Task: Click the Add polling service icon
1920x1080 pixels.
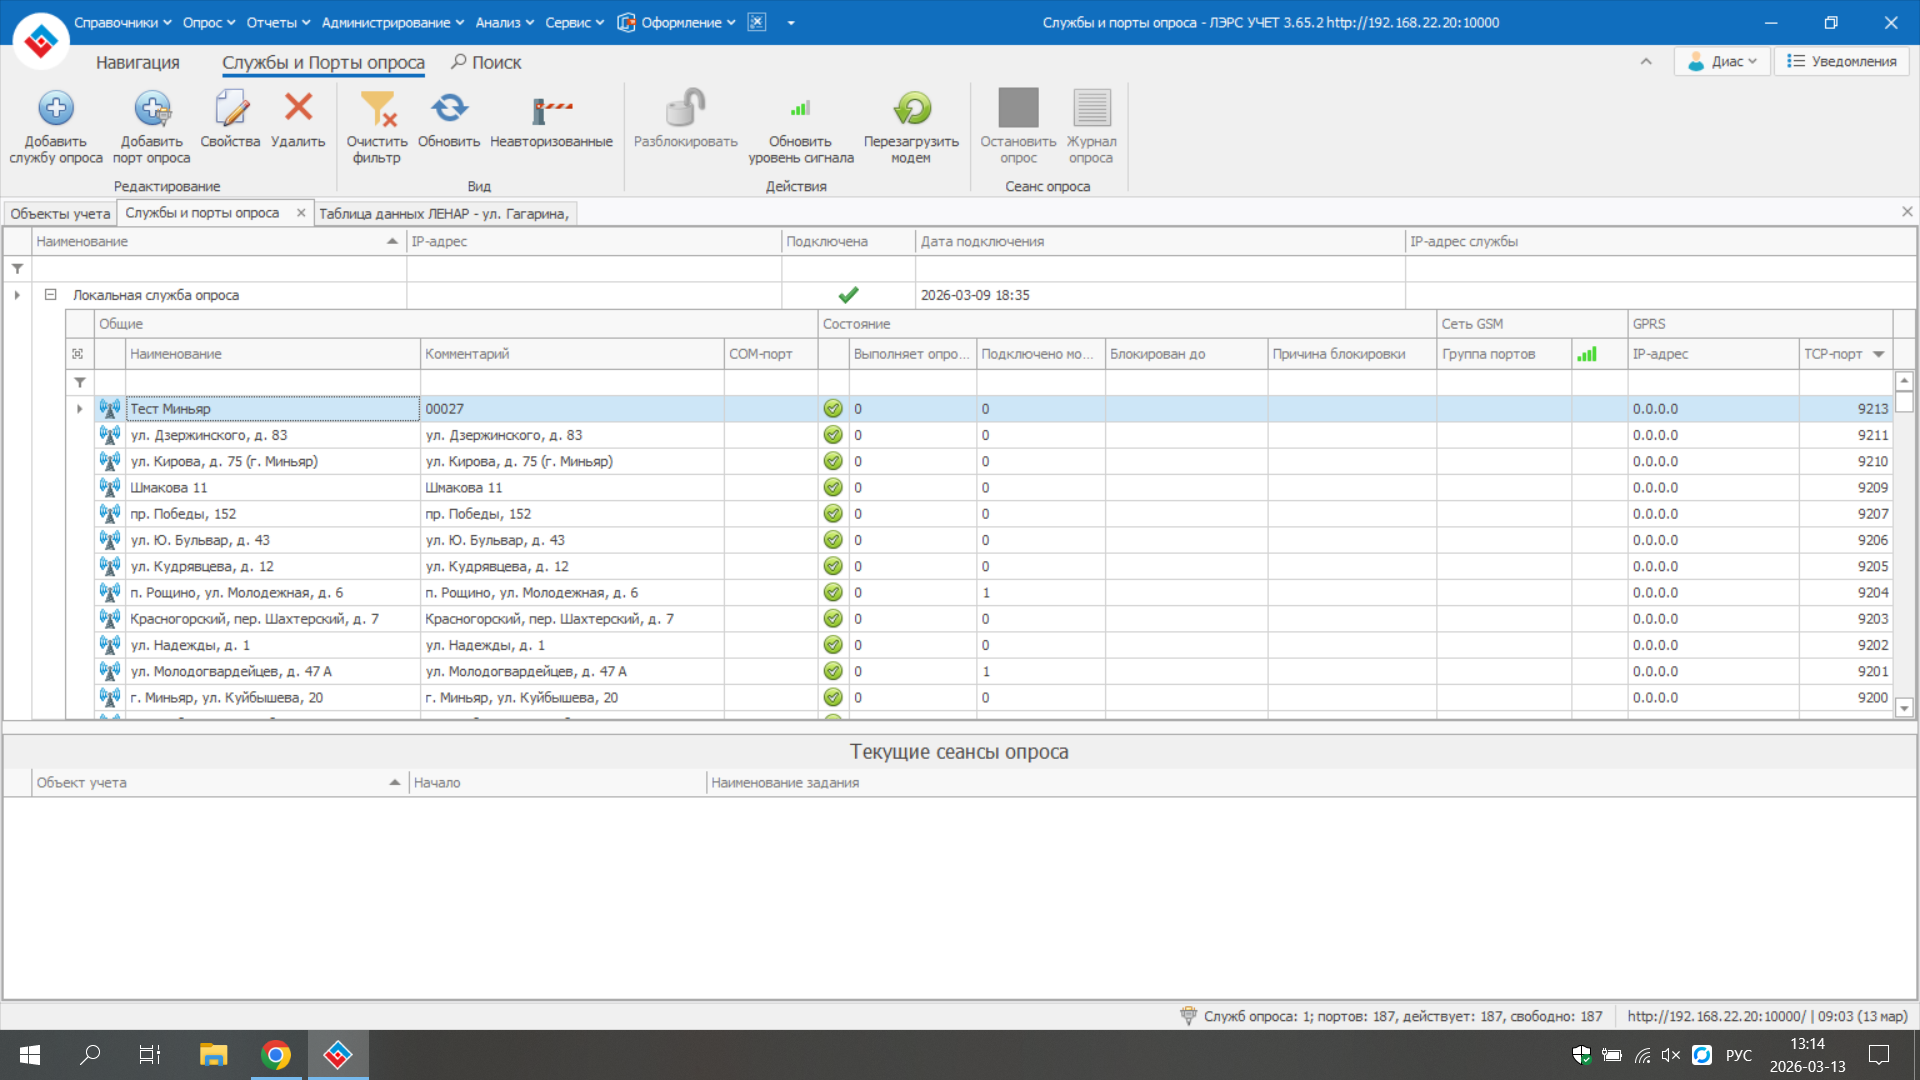Action: point(56,108)
